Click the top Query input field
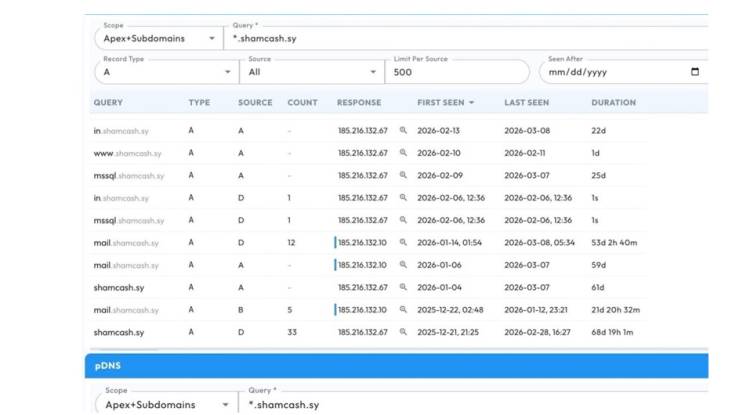The image size is (750, 415). (470, 39)
